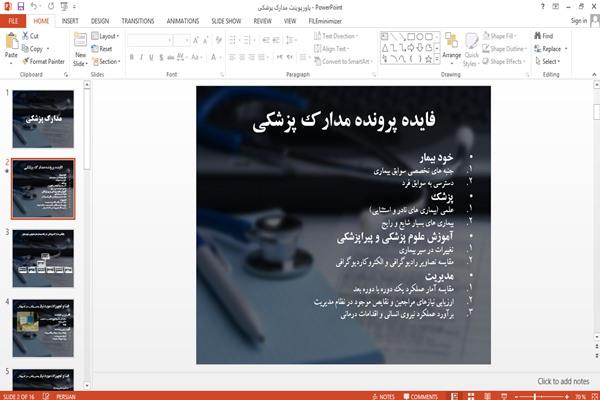Open the font size combo box
Image resolution: width=600 pixels, height=400 pixels.
pyautogui.click(x=181, y=40)
